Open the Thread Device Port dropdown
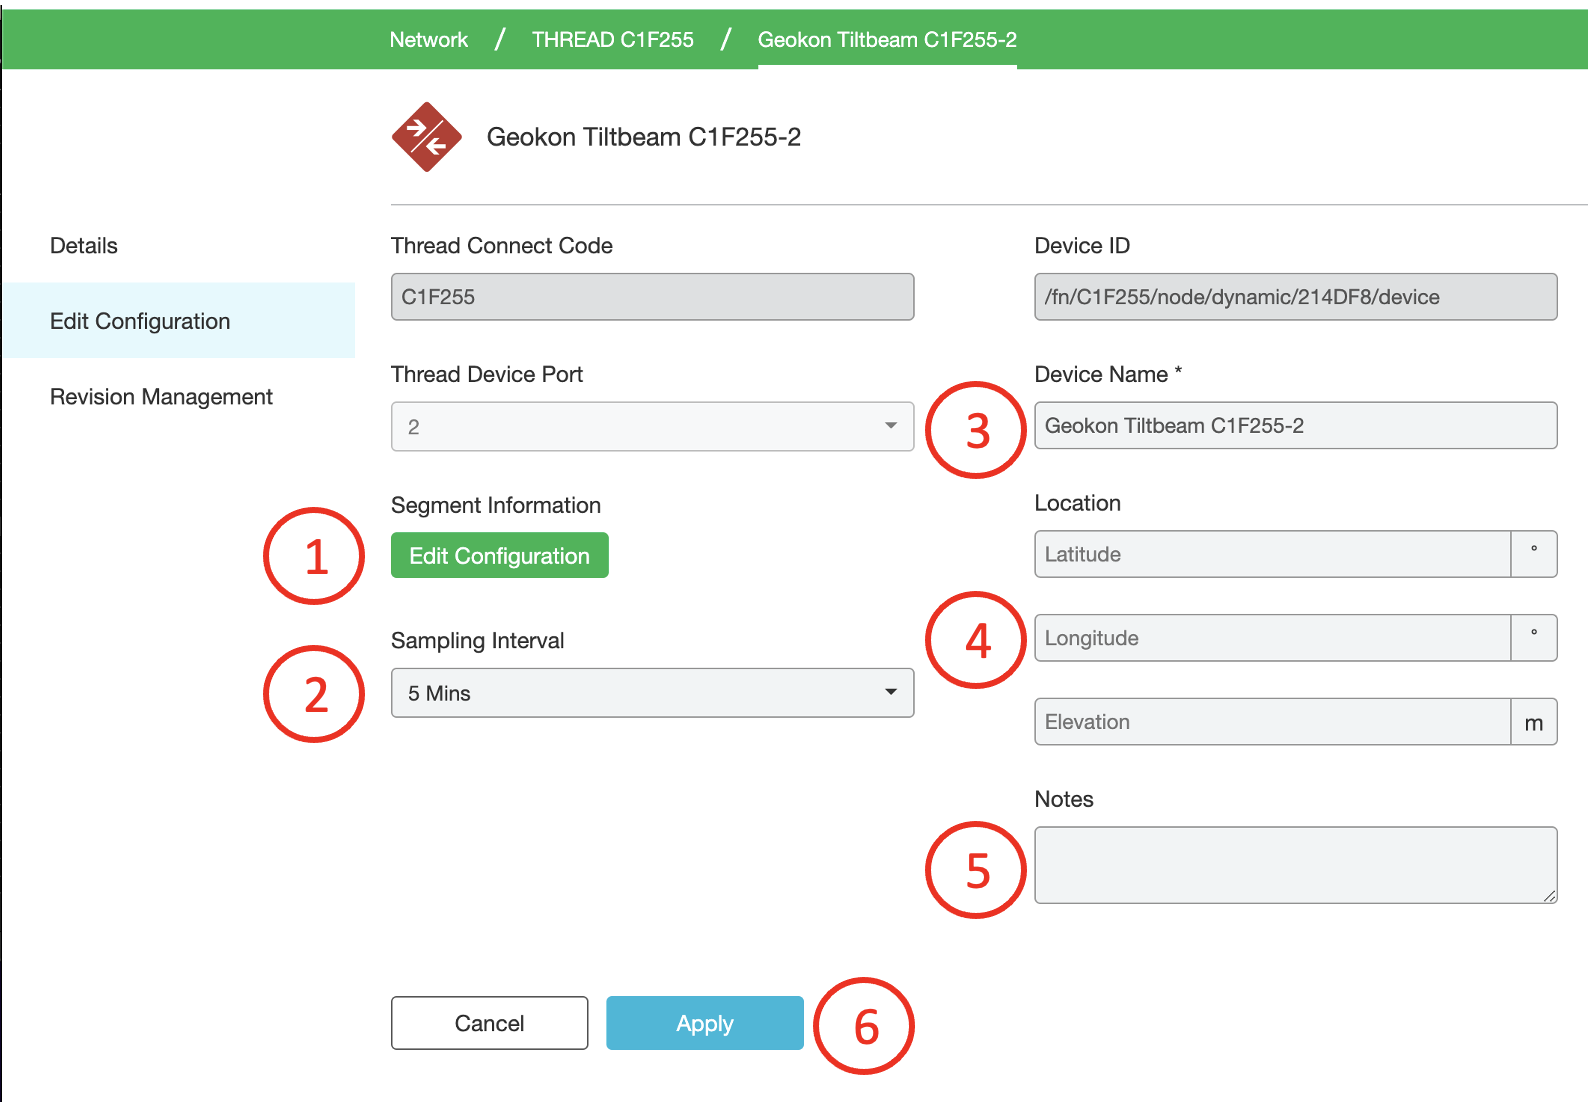1596x1102 pixels. (652, 426)
